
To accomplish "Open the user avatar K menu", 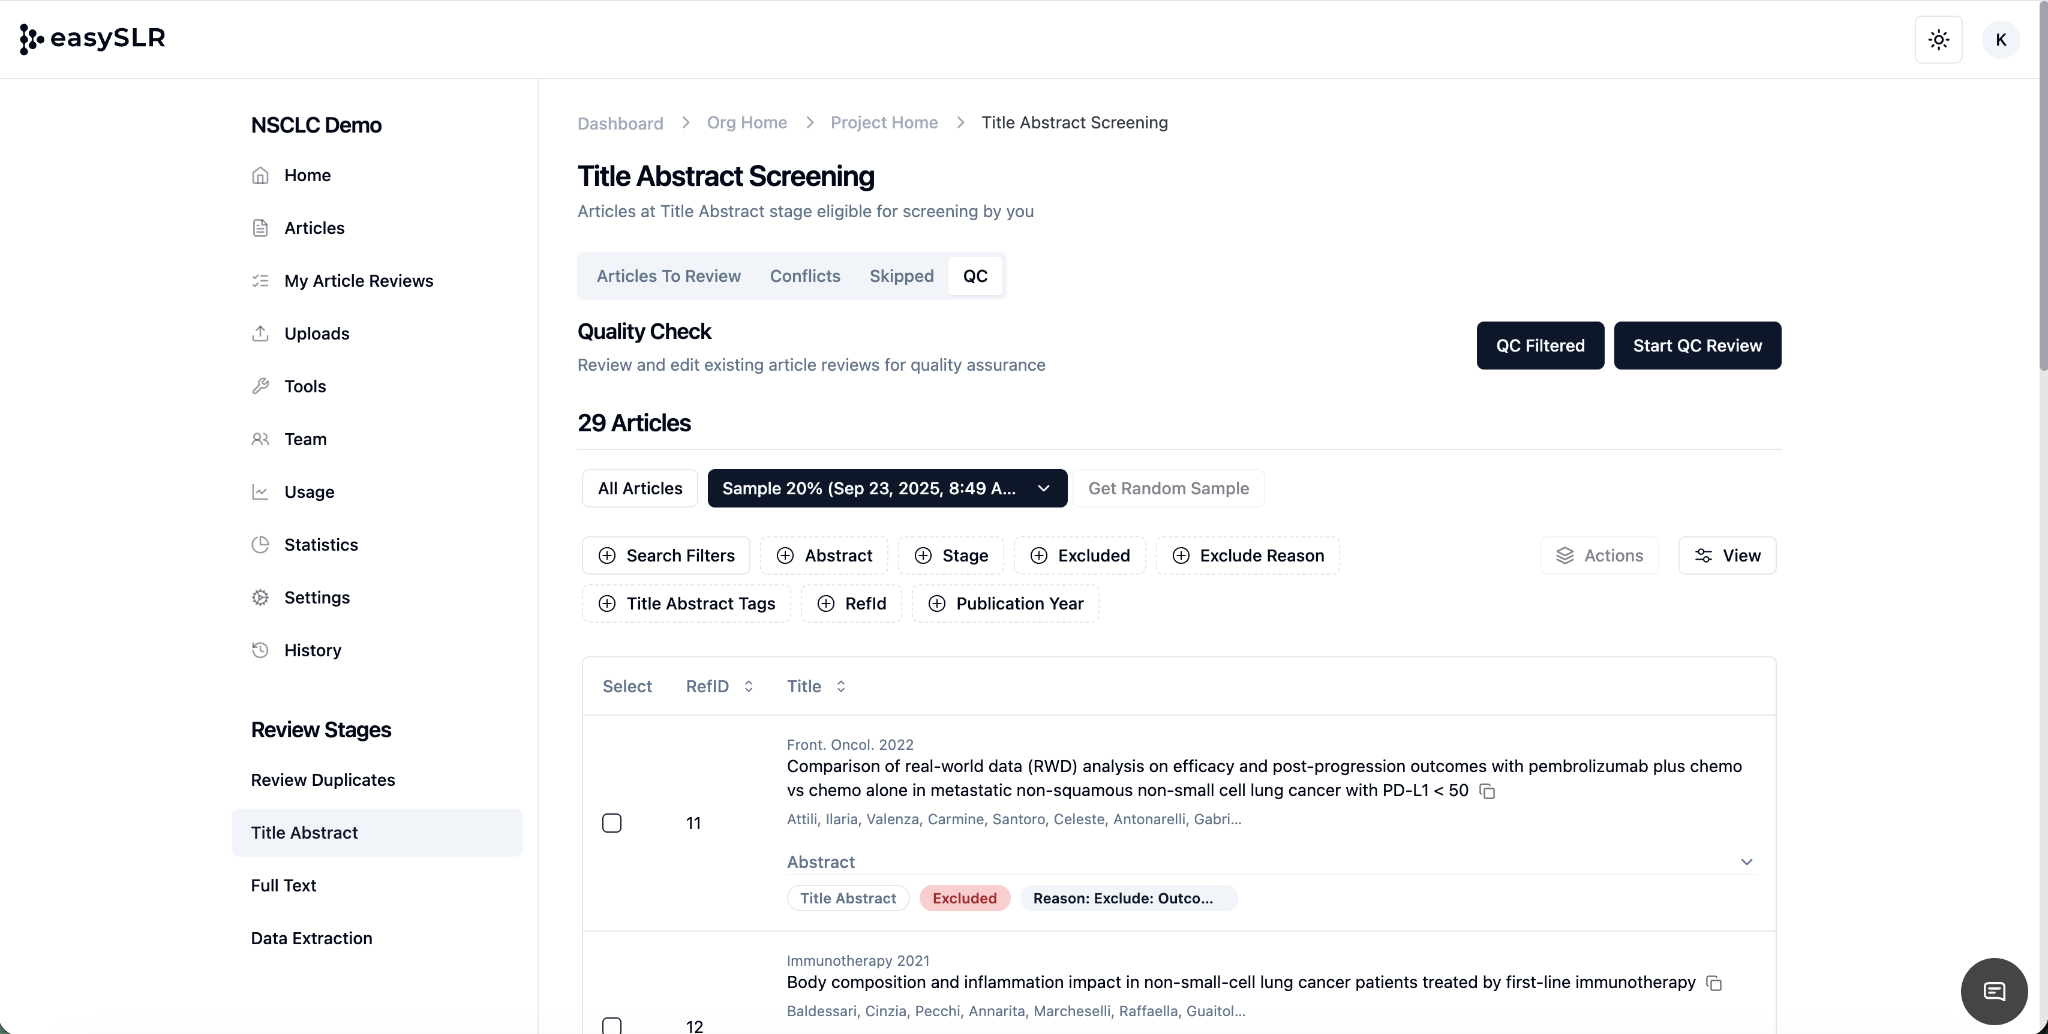I will (x=2000, y=40).
